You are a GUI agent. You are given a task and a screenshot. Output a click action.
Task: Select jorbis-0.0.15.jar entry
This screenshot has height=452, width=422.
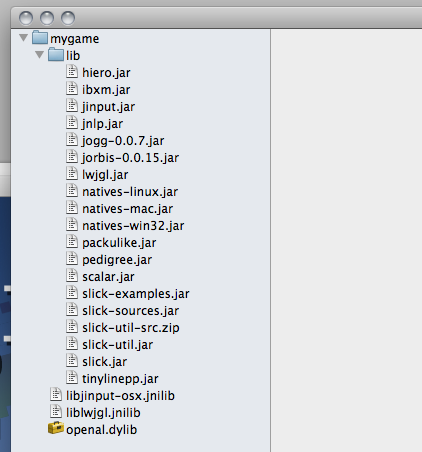tap(130, 158)
